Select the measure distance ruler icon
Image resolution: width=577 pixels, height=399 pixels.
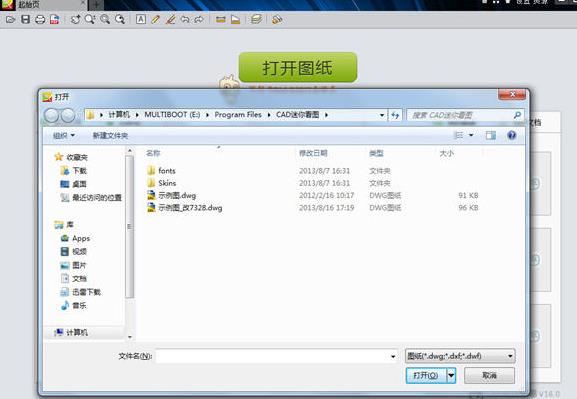[220, 19]
